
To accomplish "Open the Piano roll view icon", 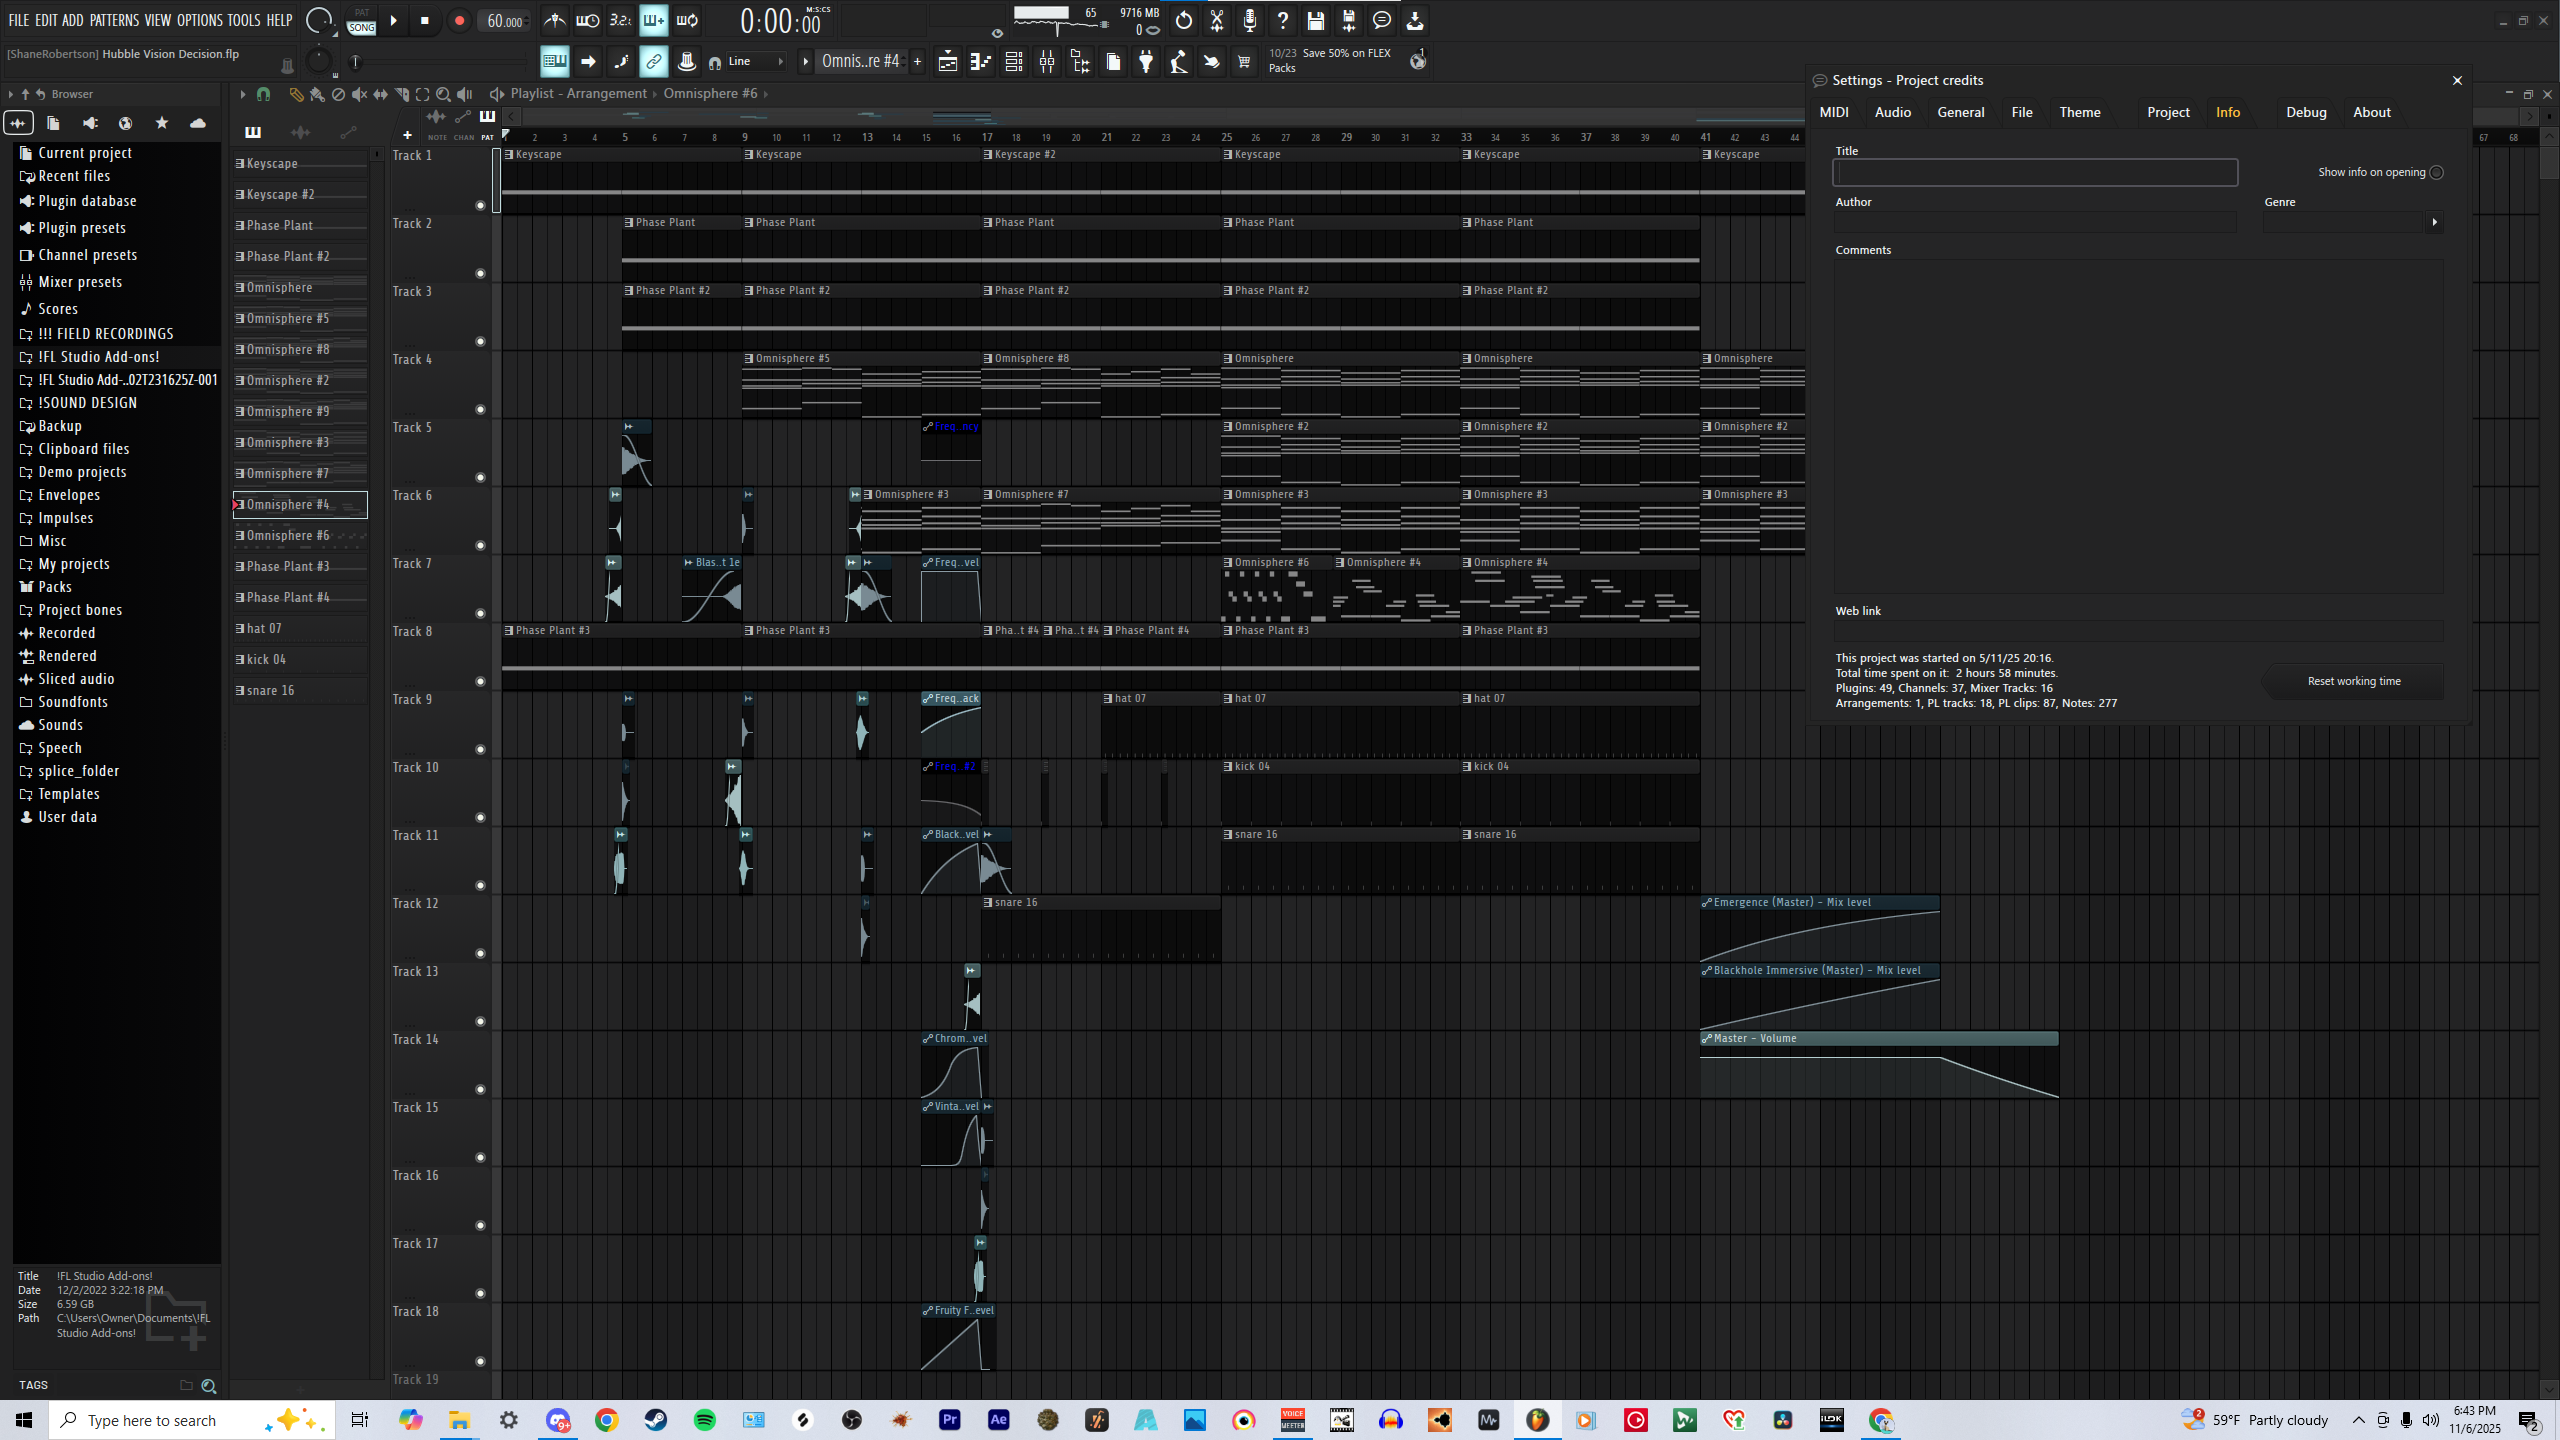I will tap(980, 62).
